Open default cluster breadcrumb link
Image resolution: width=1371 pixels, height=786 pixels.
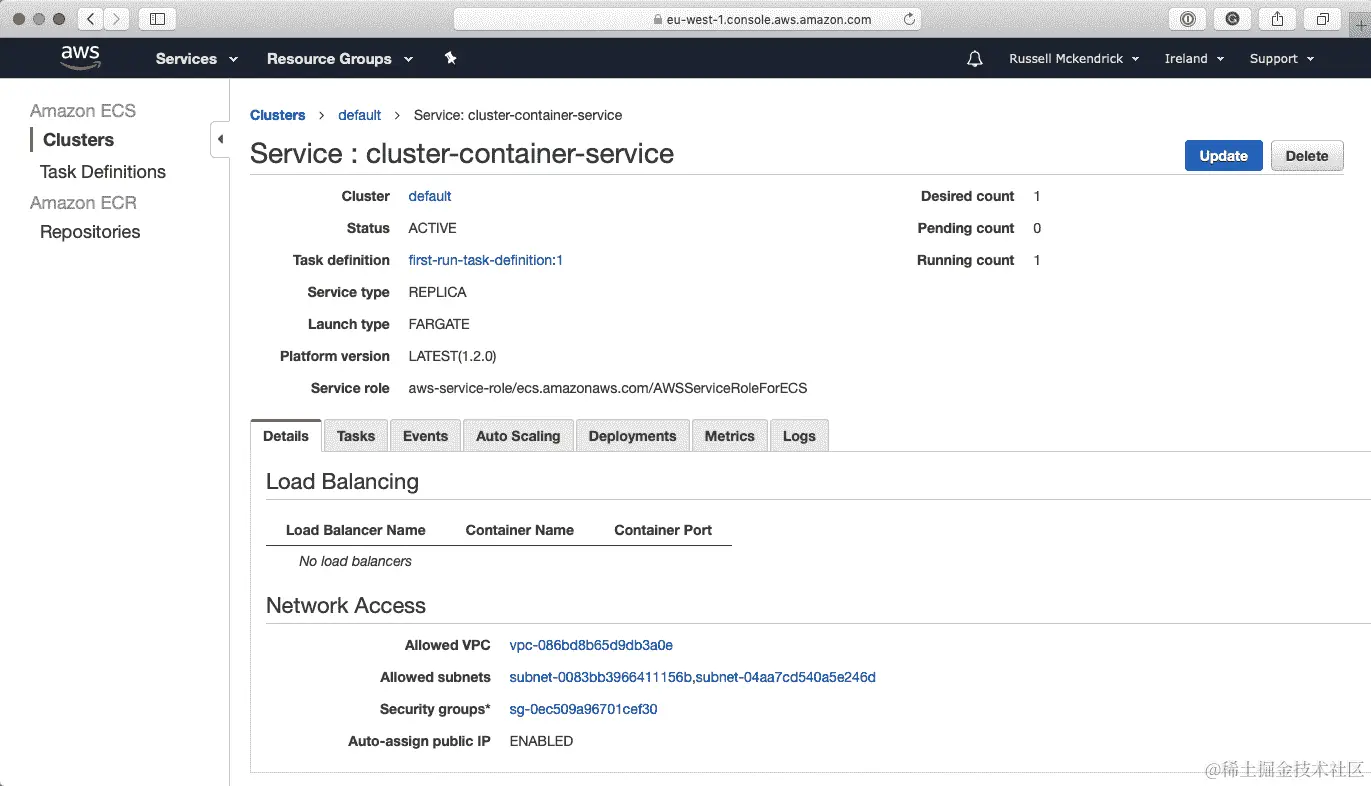360,115
